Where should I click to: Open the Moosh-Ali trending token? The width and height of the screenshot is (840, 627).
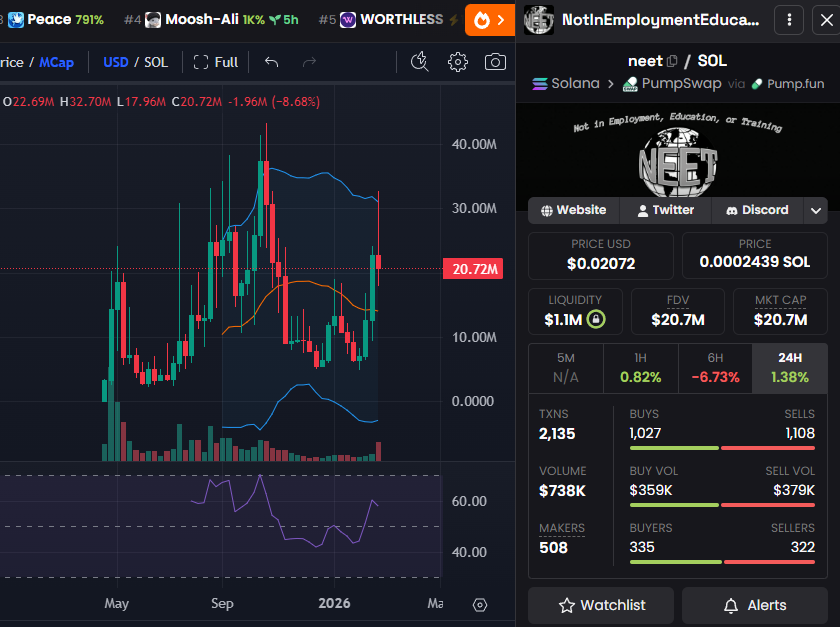211,20
